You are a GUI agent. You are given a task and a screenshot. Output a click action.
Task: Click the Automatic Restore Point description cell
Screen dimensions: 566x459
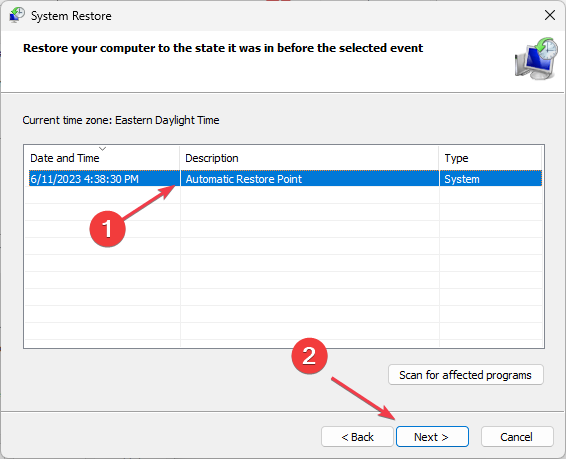tap(244, 179)
